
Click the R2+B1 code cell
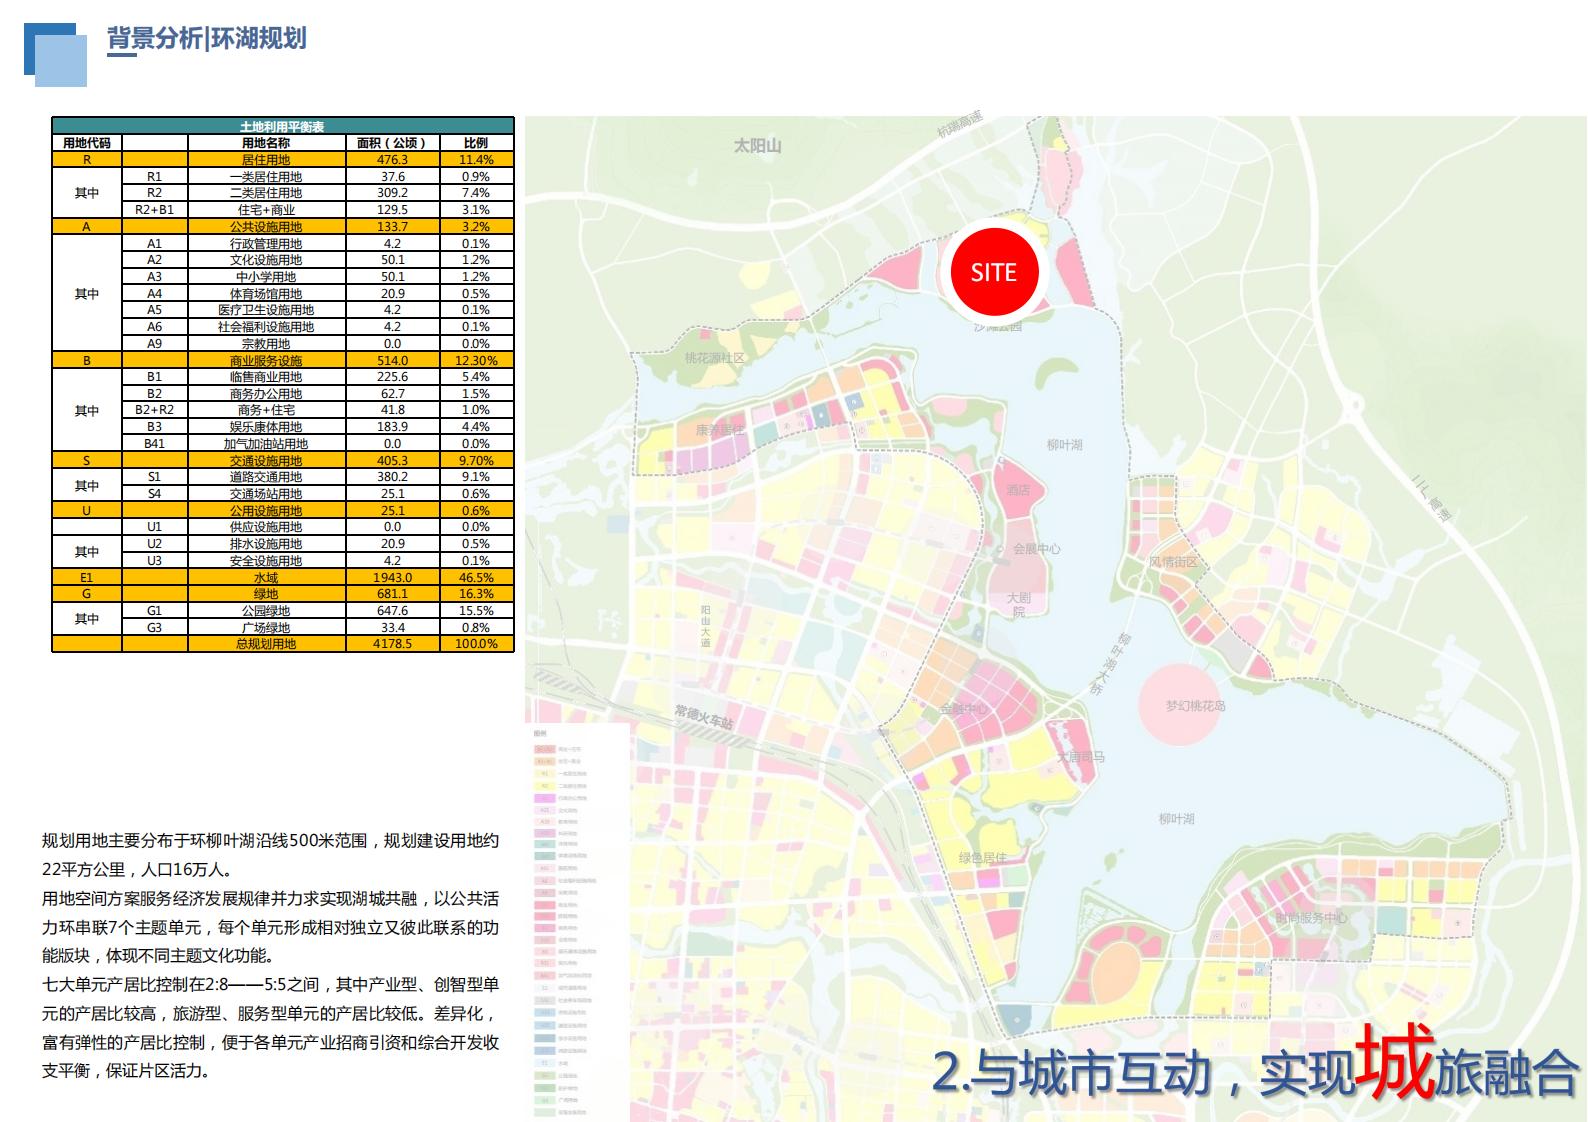click(x=154, y=210)
